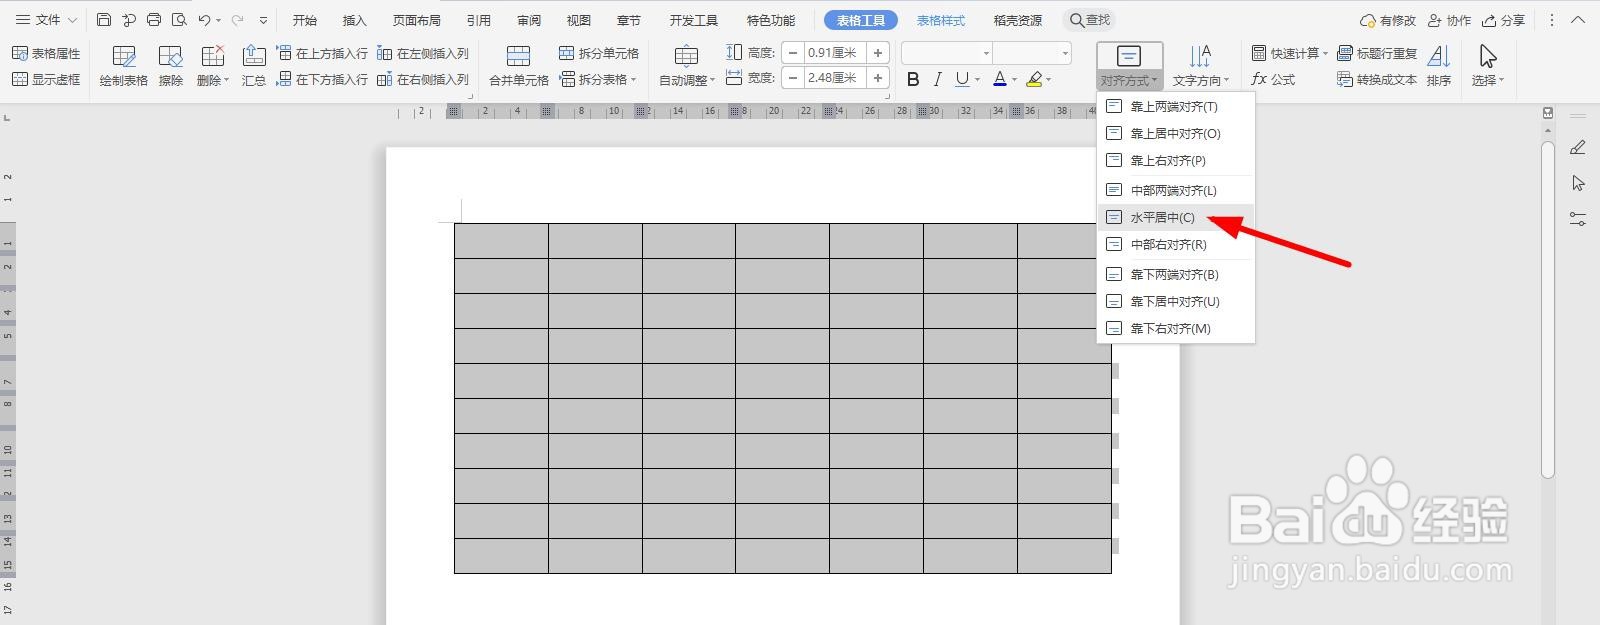Image resolution: width=1600 pixels, height=625 pixels.
Task: Open the underline style dropdown arrow
Action: pos(977,80)
